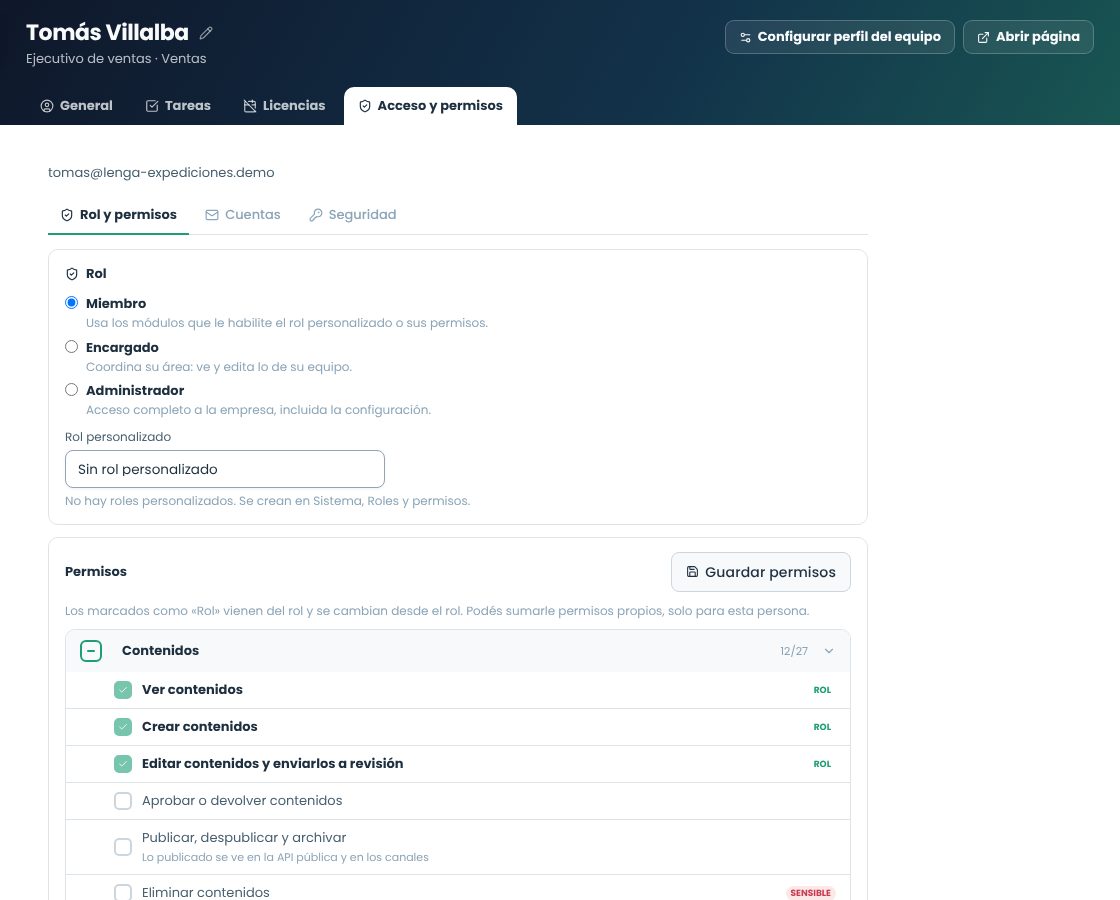This screenshot has height=900, width=1120.
Task: Select the Acceso y permisos tab
Action: pos(431,106)
